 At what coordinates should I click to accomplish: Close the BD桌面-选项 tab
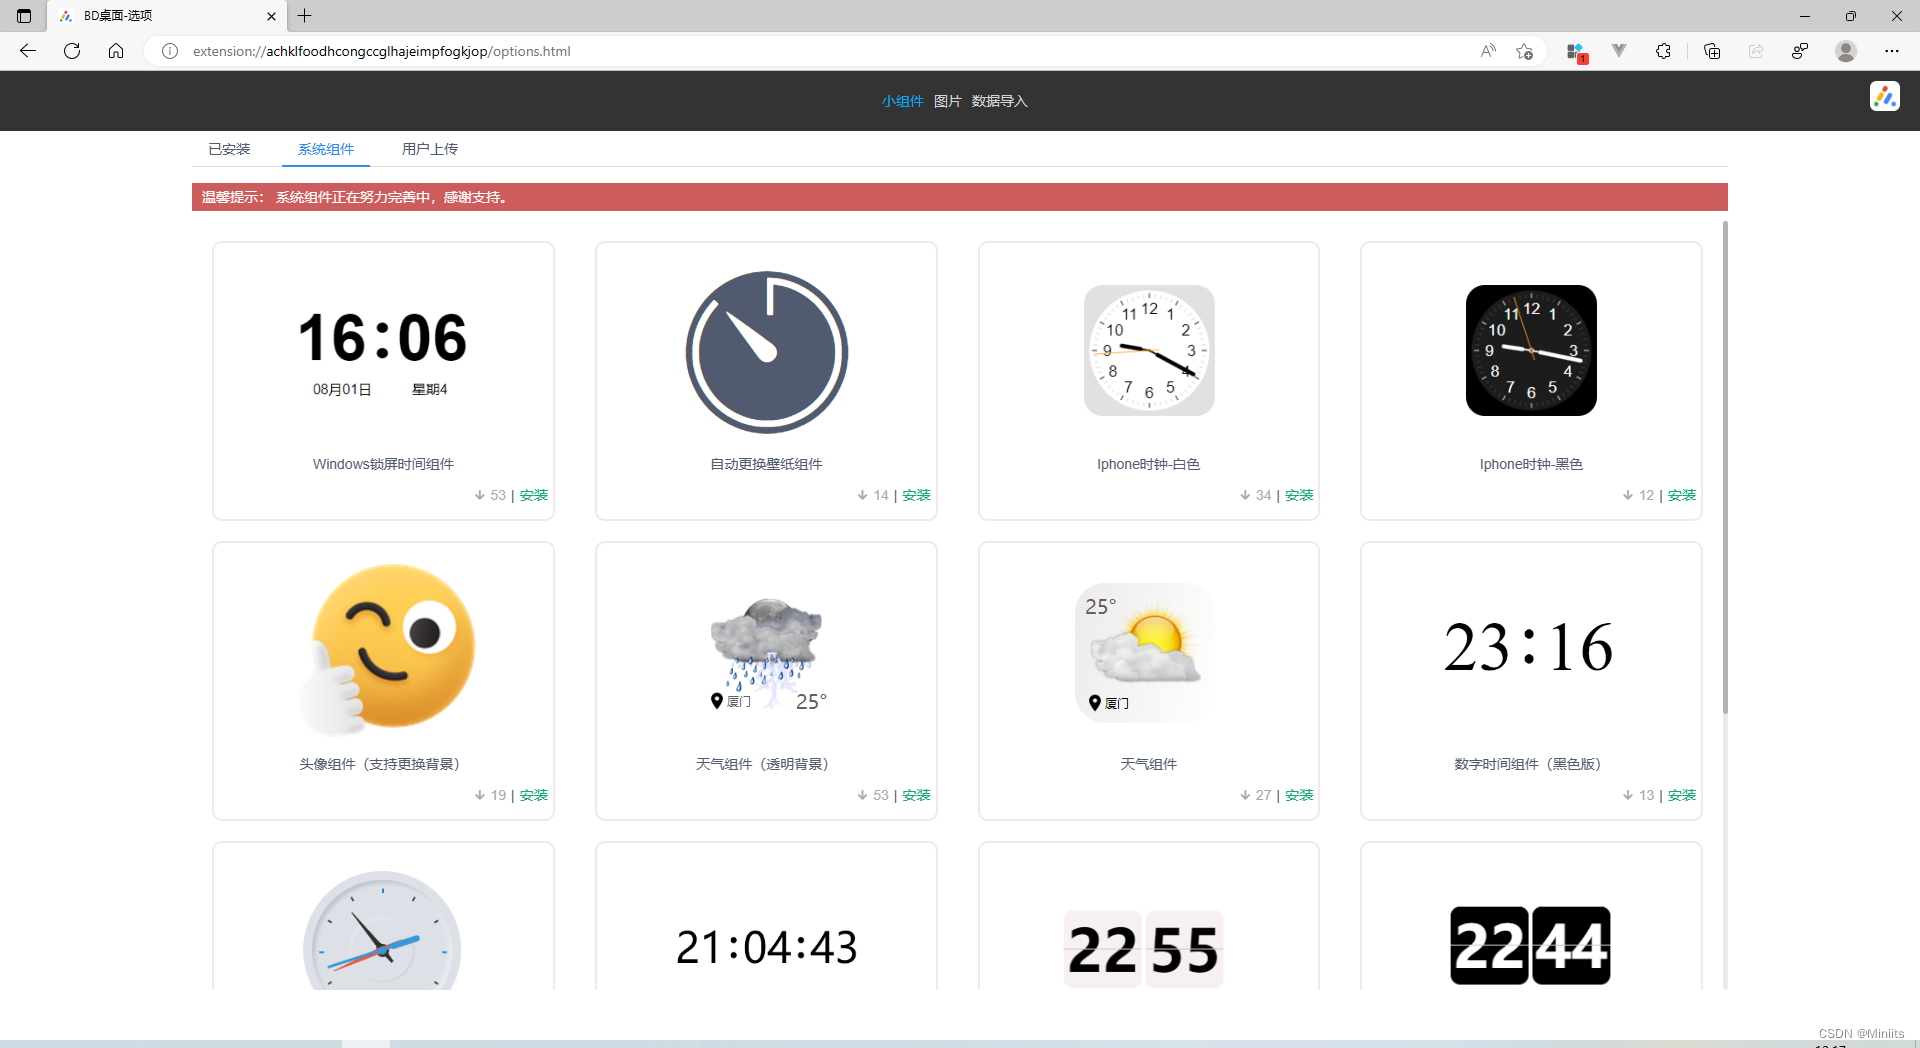(271, 16)
